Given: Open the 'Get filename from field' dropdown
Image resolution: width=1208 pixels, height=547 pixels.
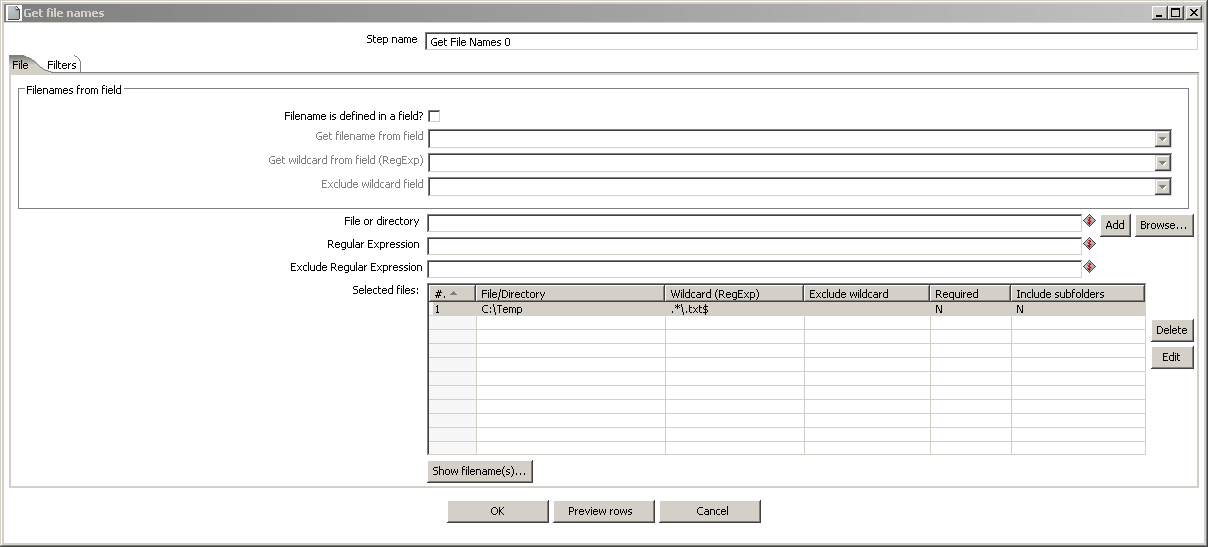Looking at the screenshot, I should (x=1162, y=139).
